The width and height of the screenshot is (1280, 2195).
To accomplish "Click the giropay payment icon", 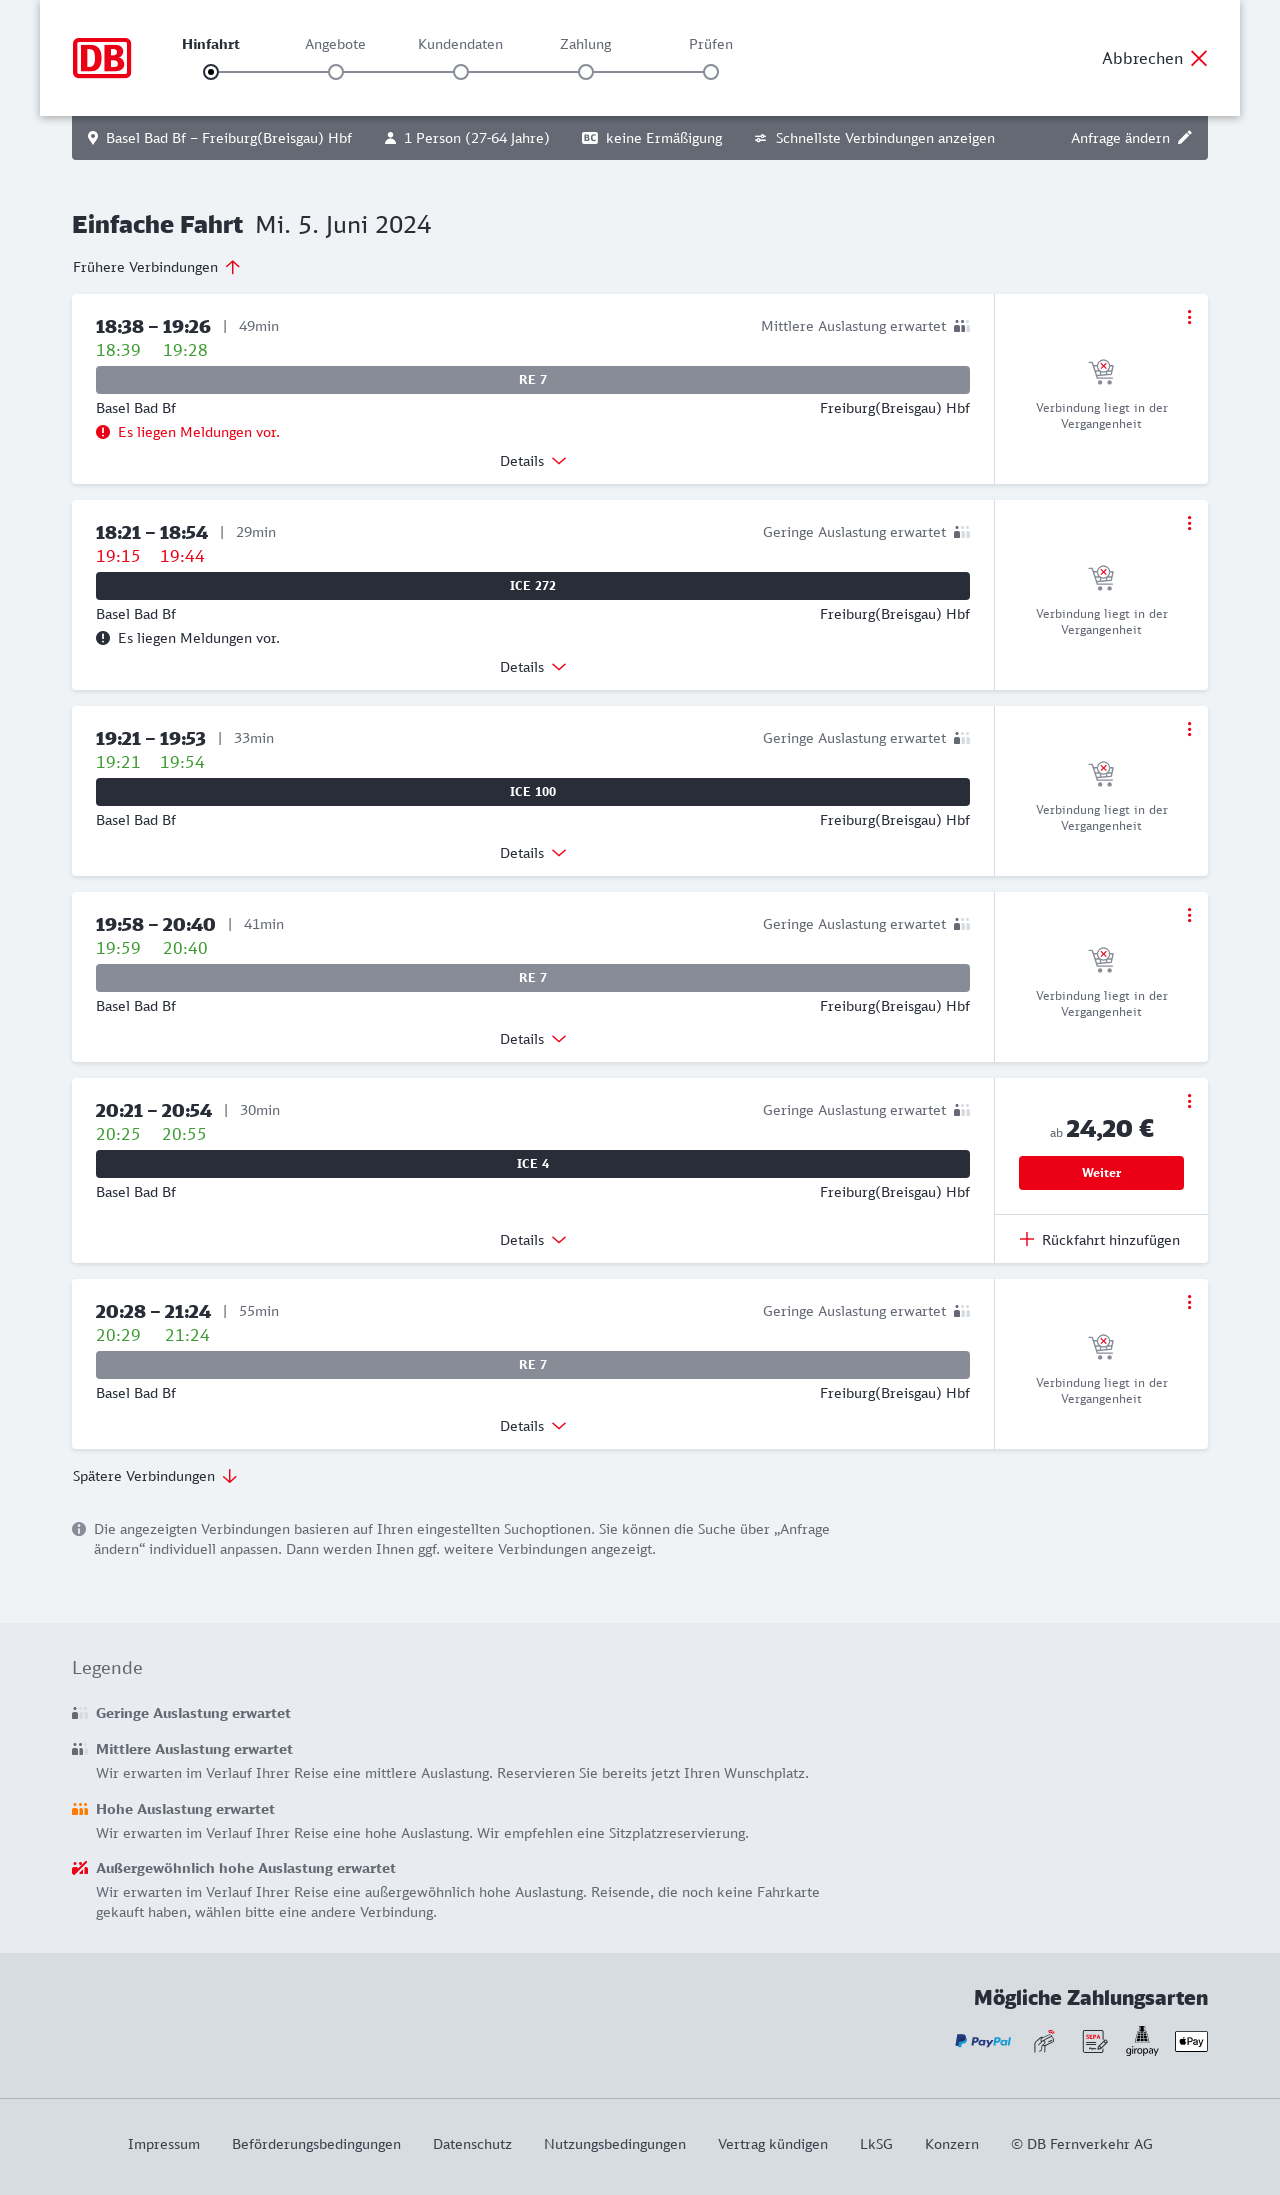I will pyautogui.click(x=1142, y=2041).
